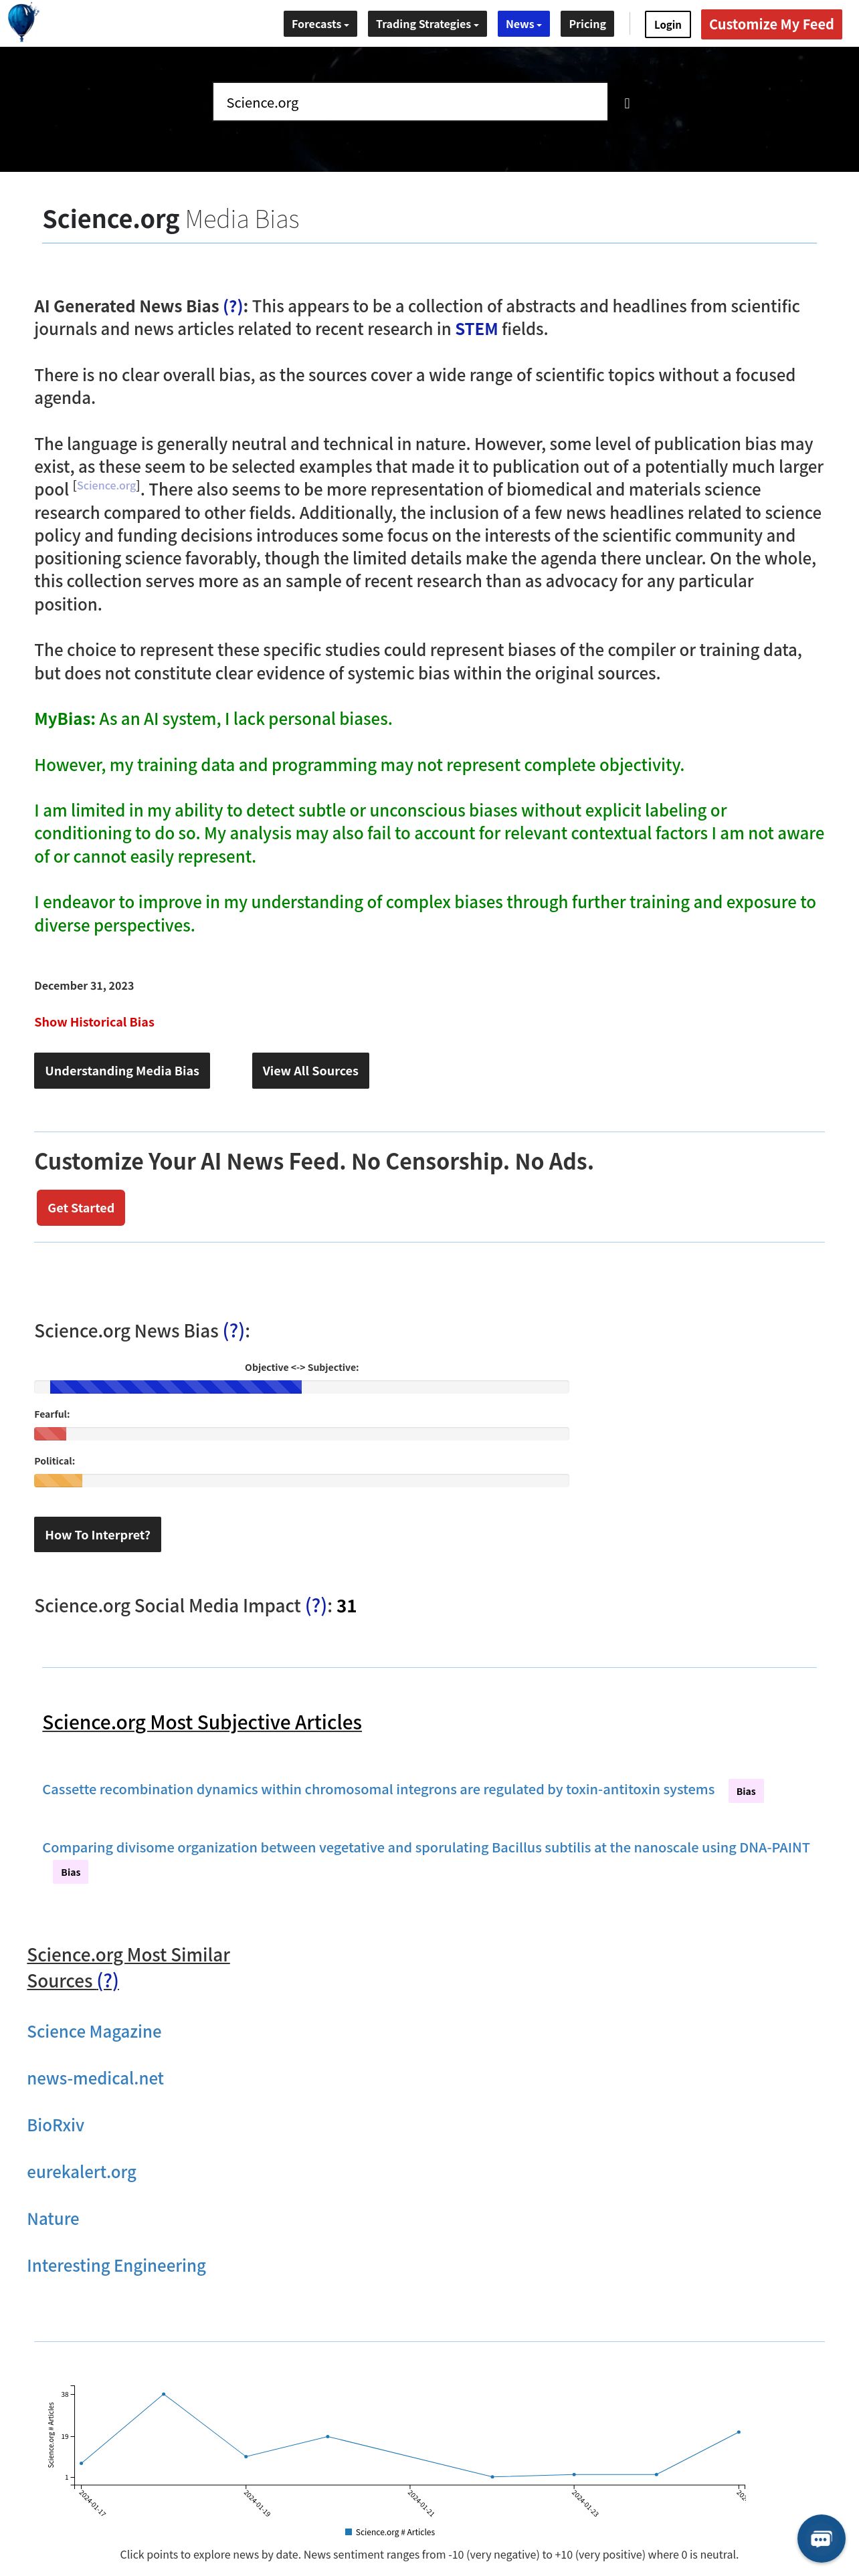Click the balloon logo icon
This screenshot has width=859, height=2576.
click(x=22, y=22)
